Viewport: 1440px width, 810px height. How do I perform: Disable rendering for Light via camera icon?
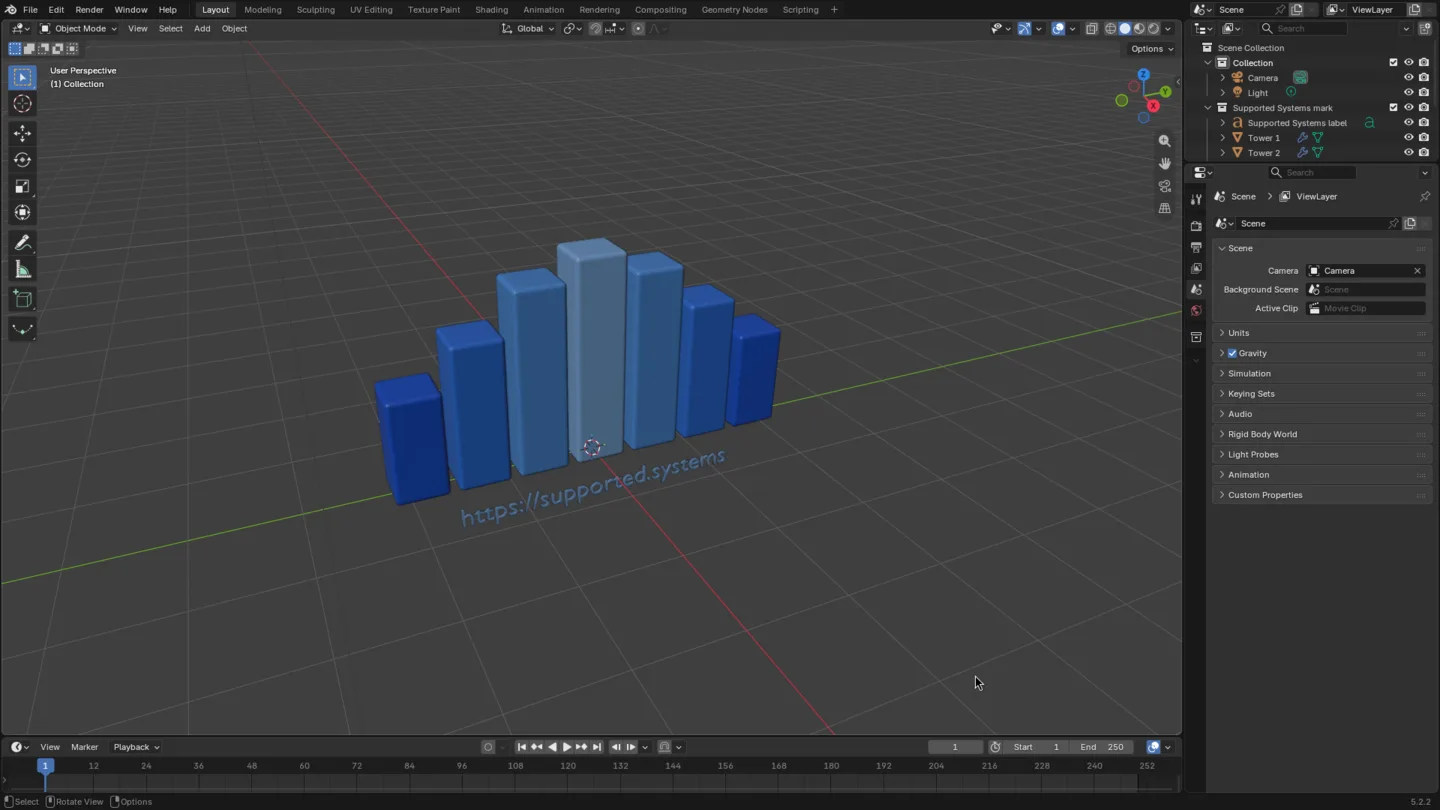(1424, 93)
